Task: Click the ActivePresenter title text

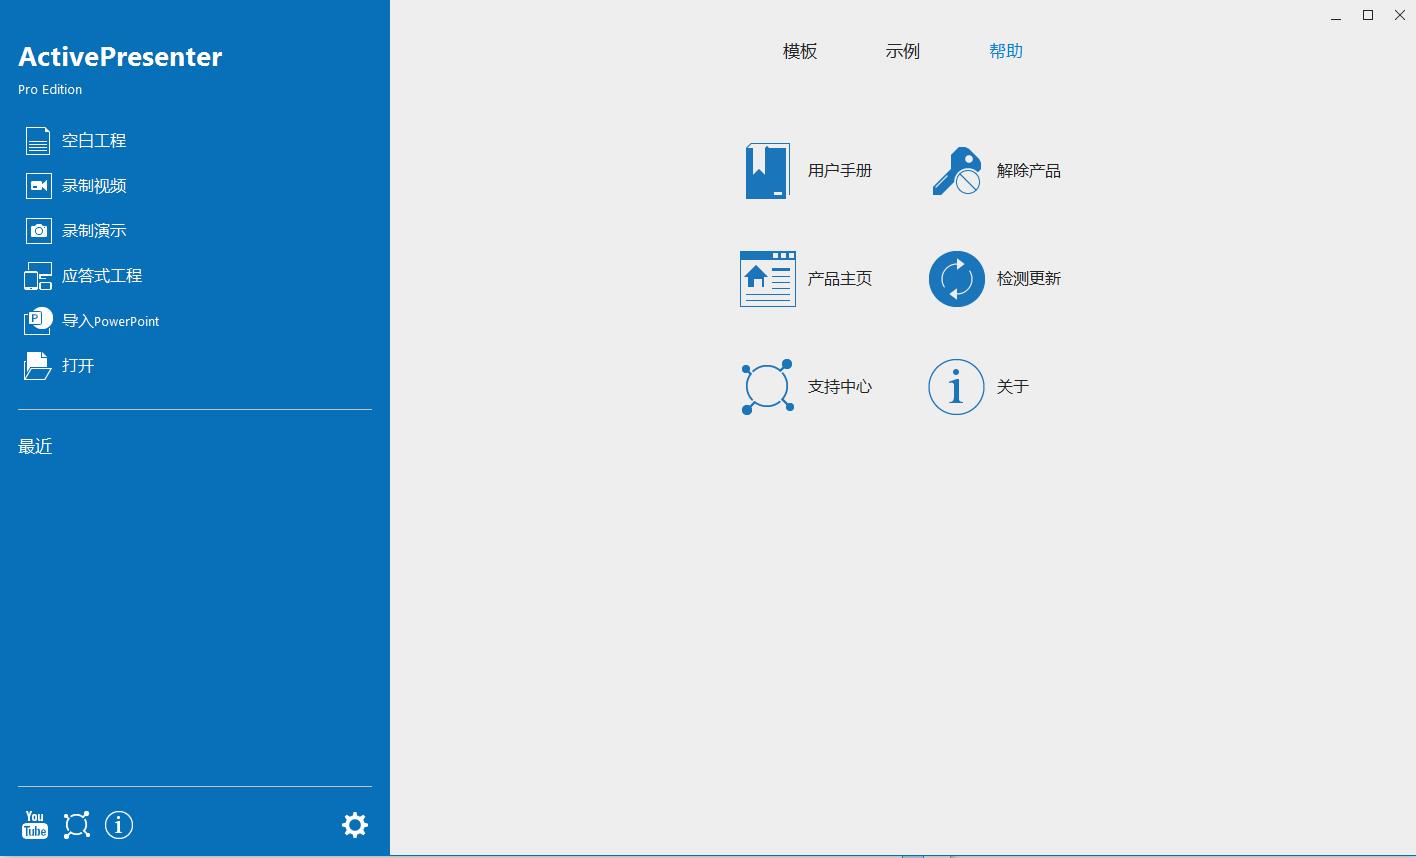Action: pyautogui.click(x=120, y=57)
